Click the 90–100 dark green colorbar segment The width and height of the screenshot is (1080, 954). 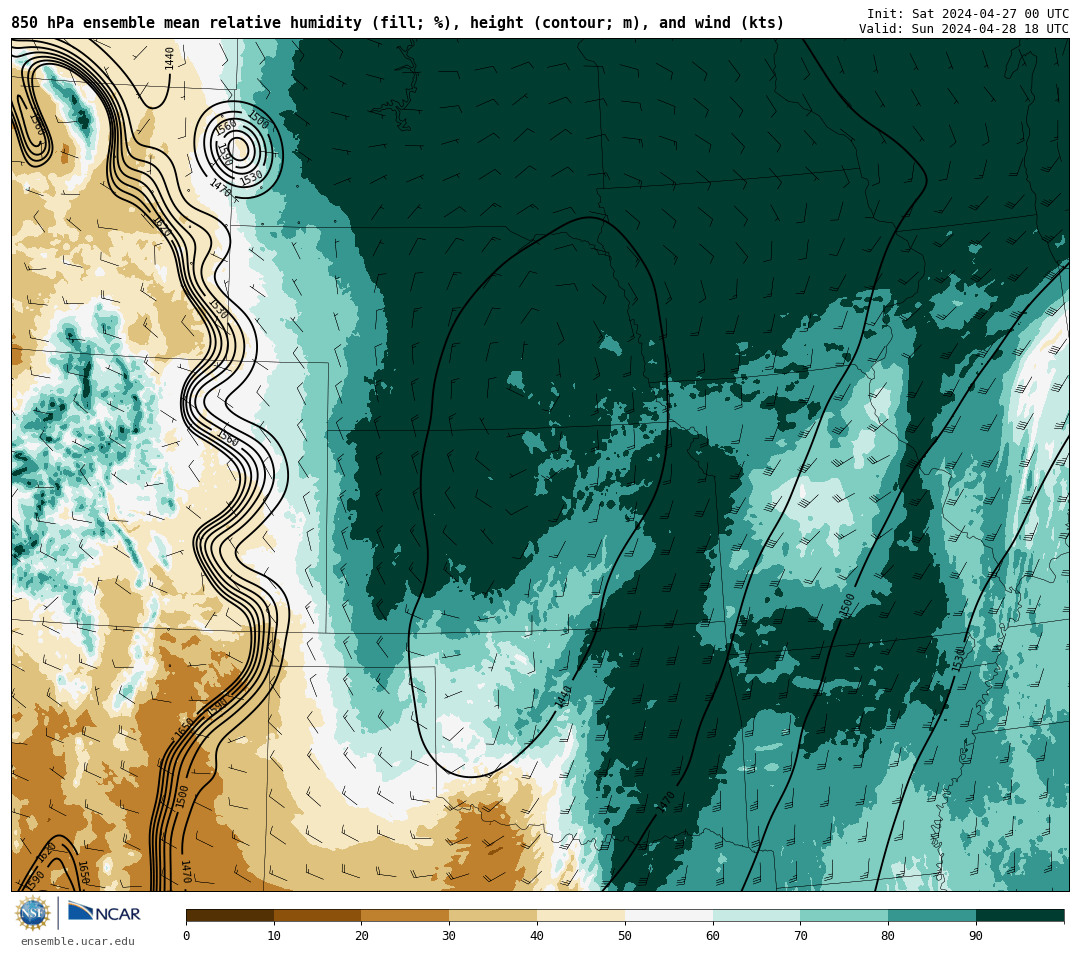click(x=1020, y=915)
